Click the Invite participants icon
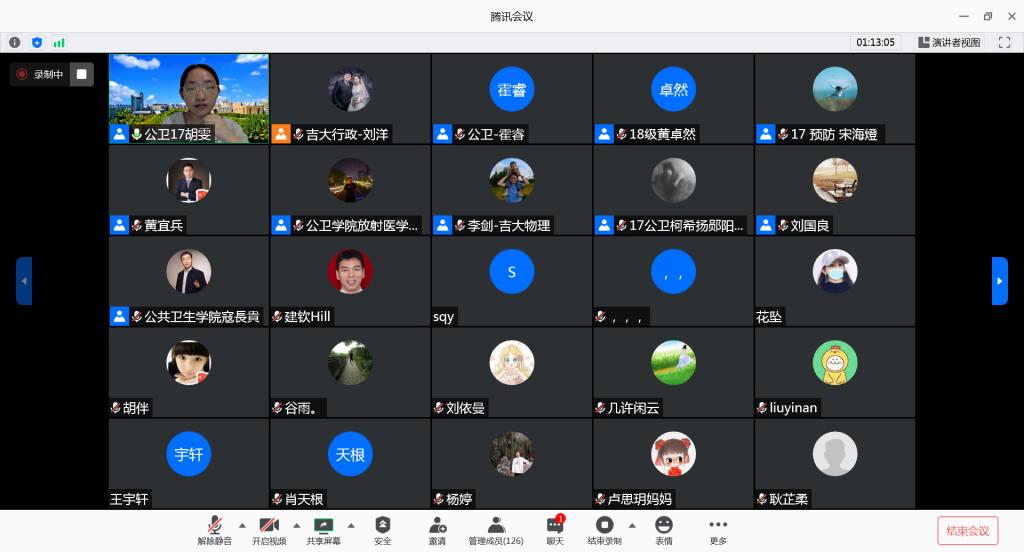This screenshot has height=552, width=1024. click(x=437, y=526)
